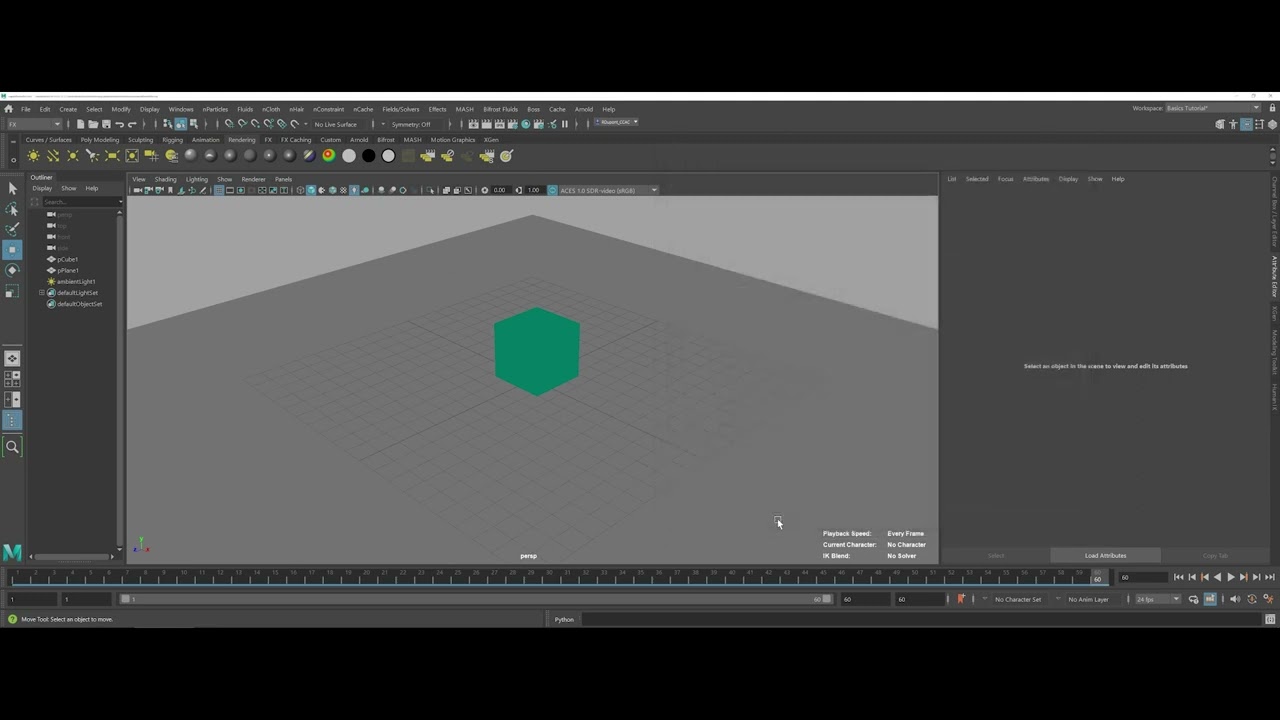Image resolution: width=1280 pixels, height=720 pixels.
Task: Click the pause render icon in status line
Action: pyautogui.click(x=565, y=124)
